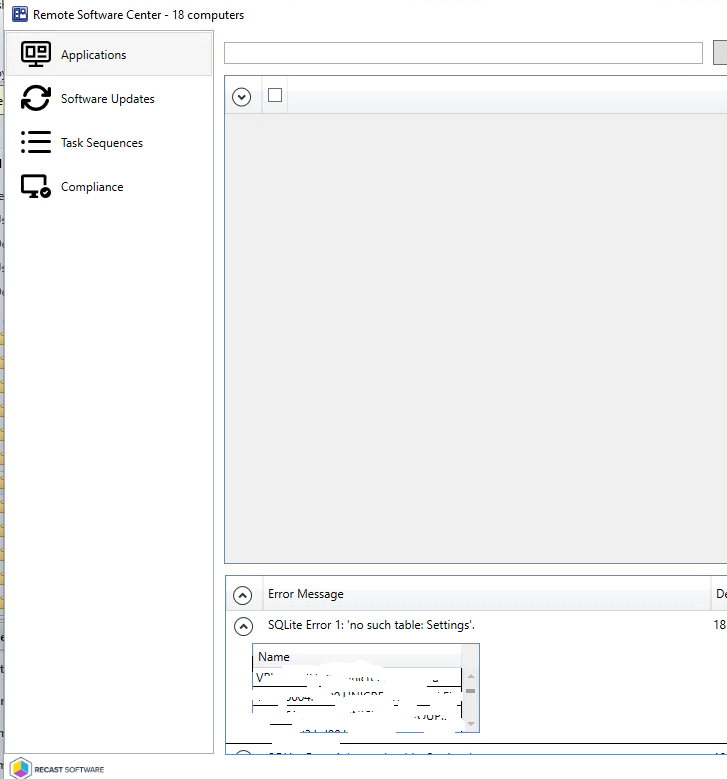Click the Software Updates refresh-arrows icon

[x=36, y=98]
